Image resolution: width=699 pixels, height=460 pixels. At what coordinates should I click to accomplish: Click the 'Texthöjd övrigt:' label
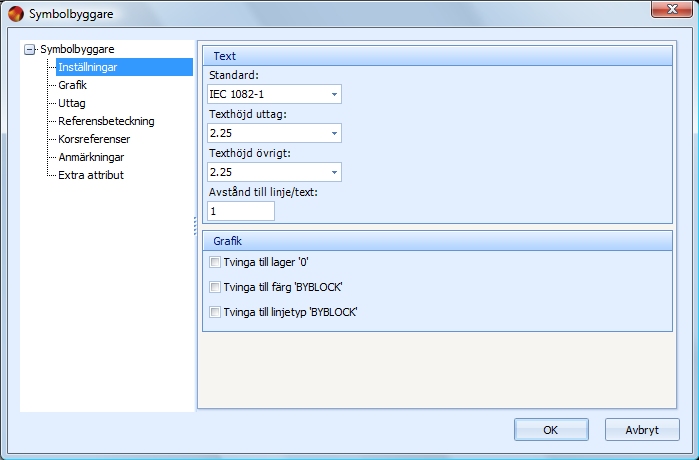pos(250,153)
